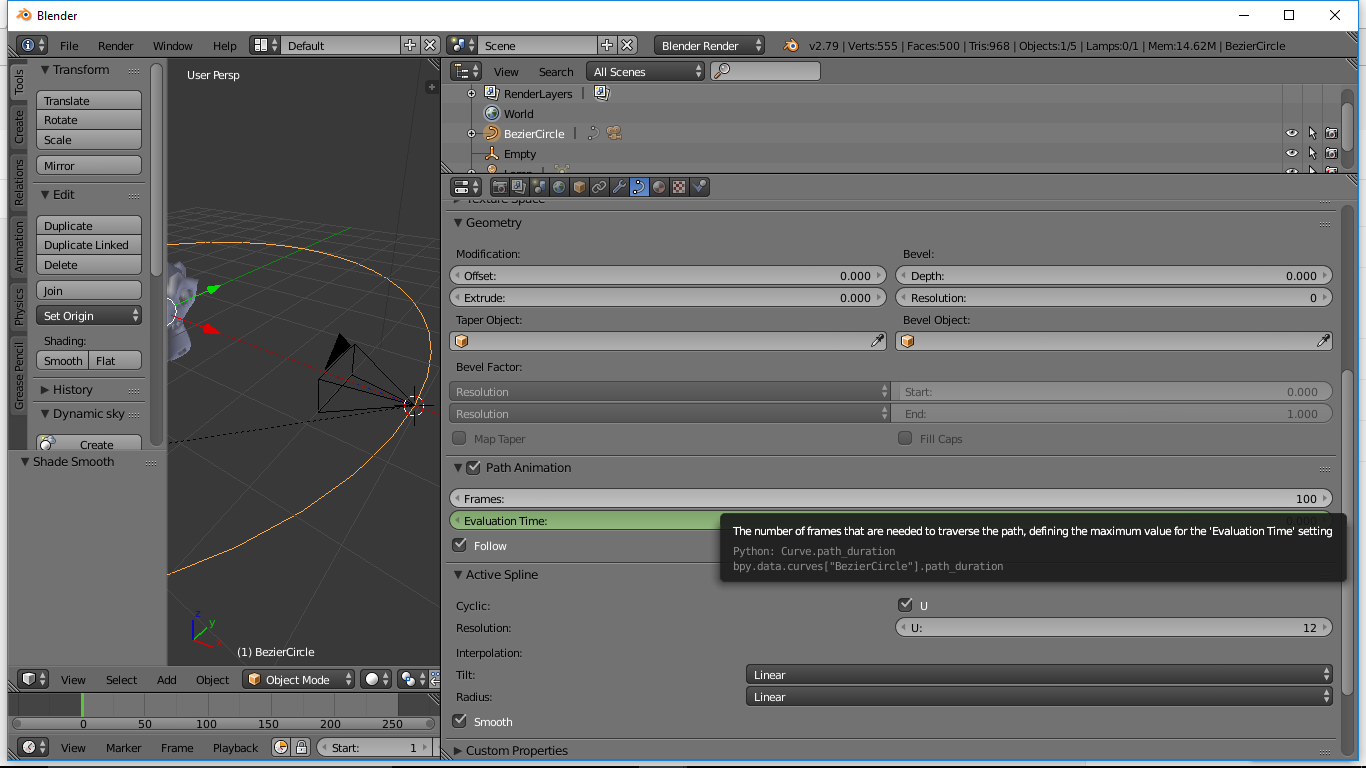Viewport: 1366px width, 768px height.
Task: Open the Material properties tab
Action: 659,186
